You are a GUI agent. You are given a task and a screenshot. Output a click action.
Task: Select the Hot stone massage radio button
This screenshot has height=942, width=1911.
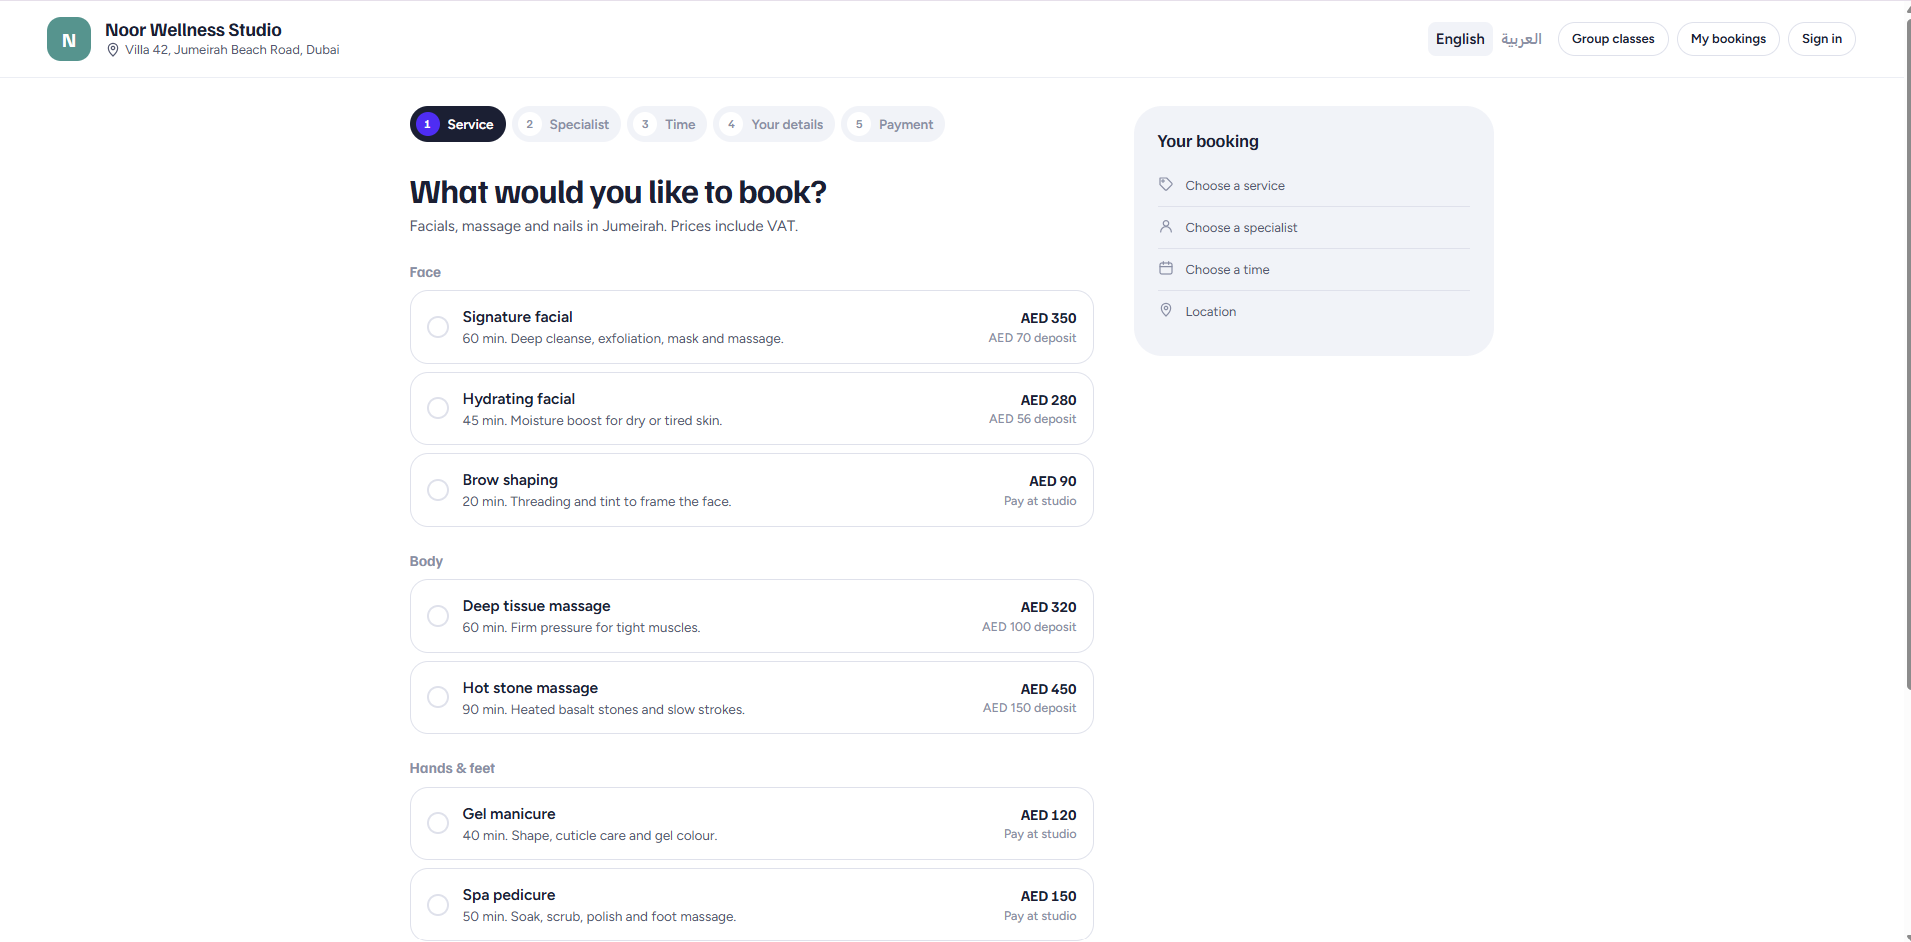click(438, 697)
